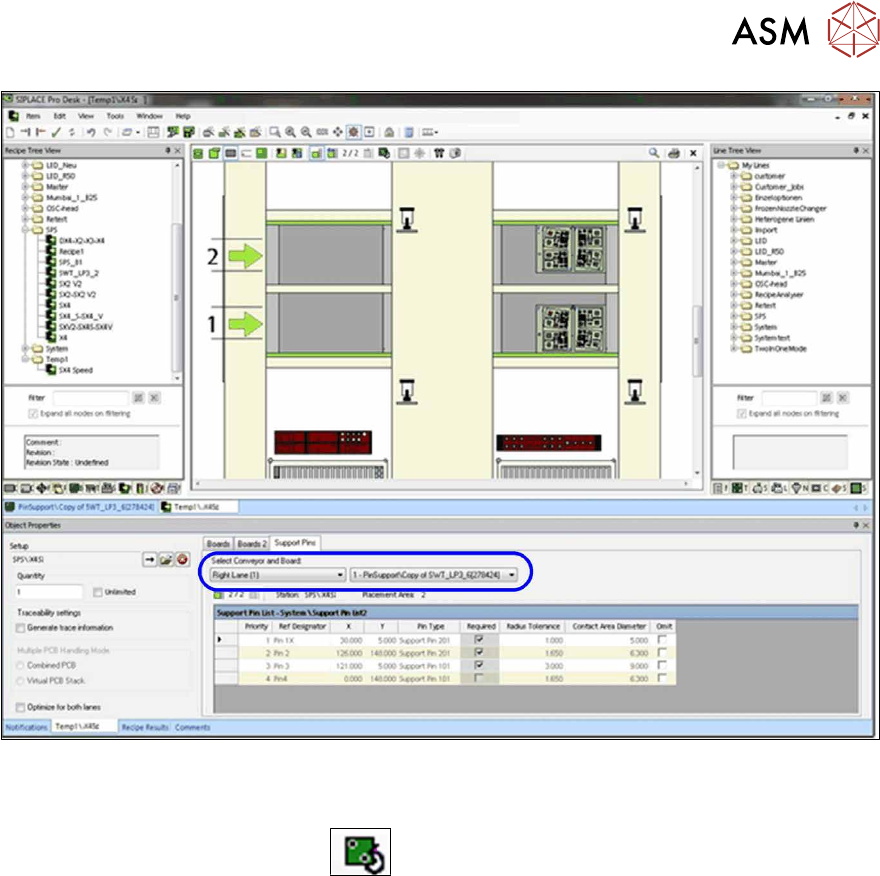Click the blue cylinder database icon
The image size is (880, 876).
coord(409,132)
